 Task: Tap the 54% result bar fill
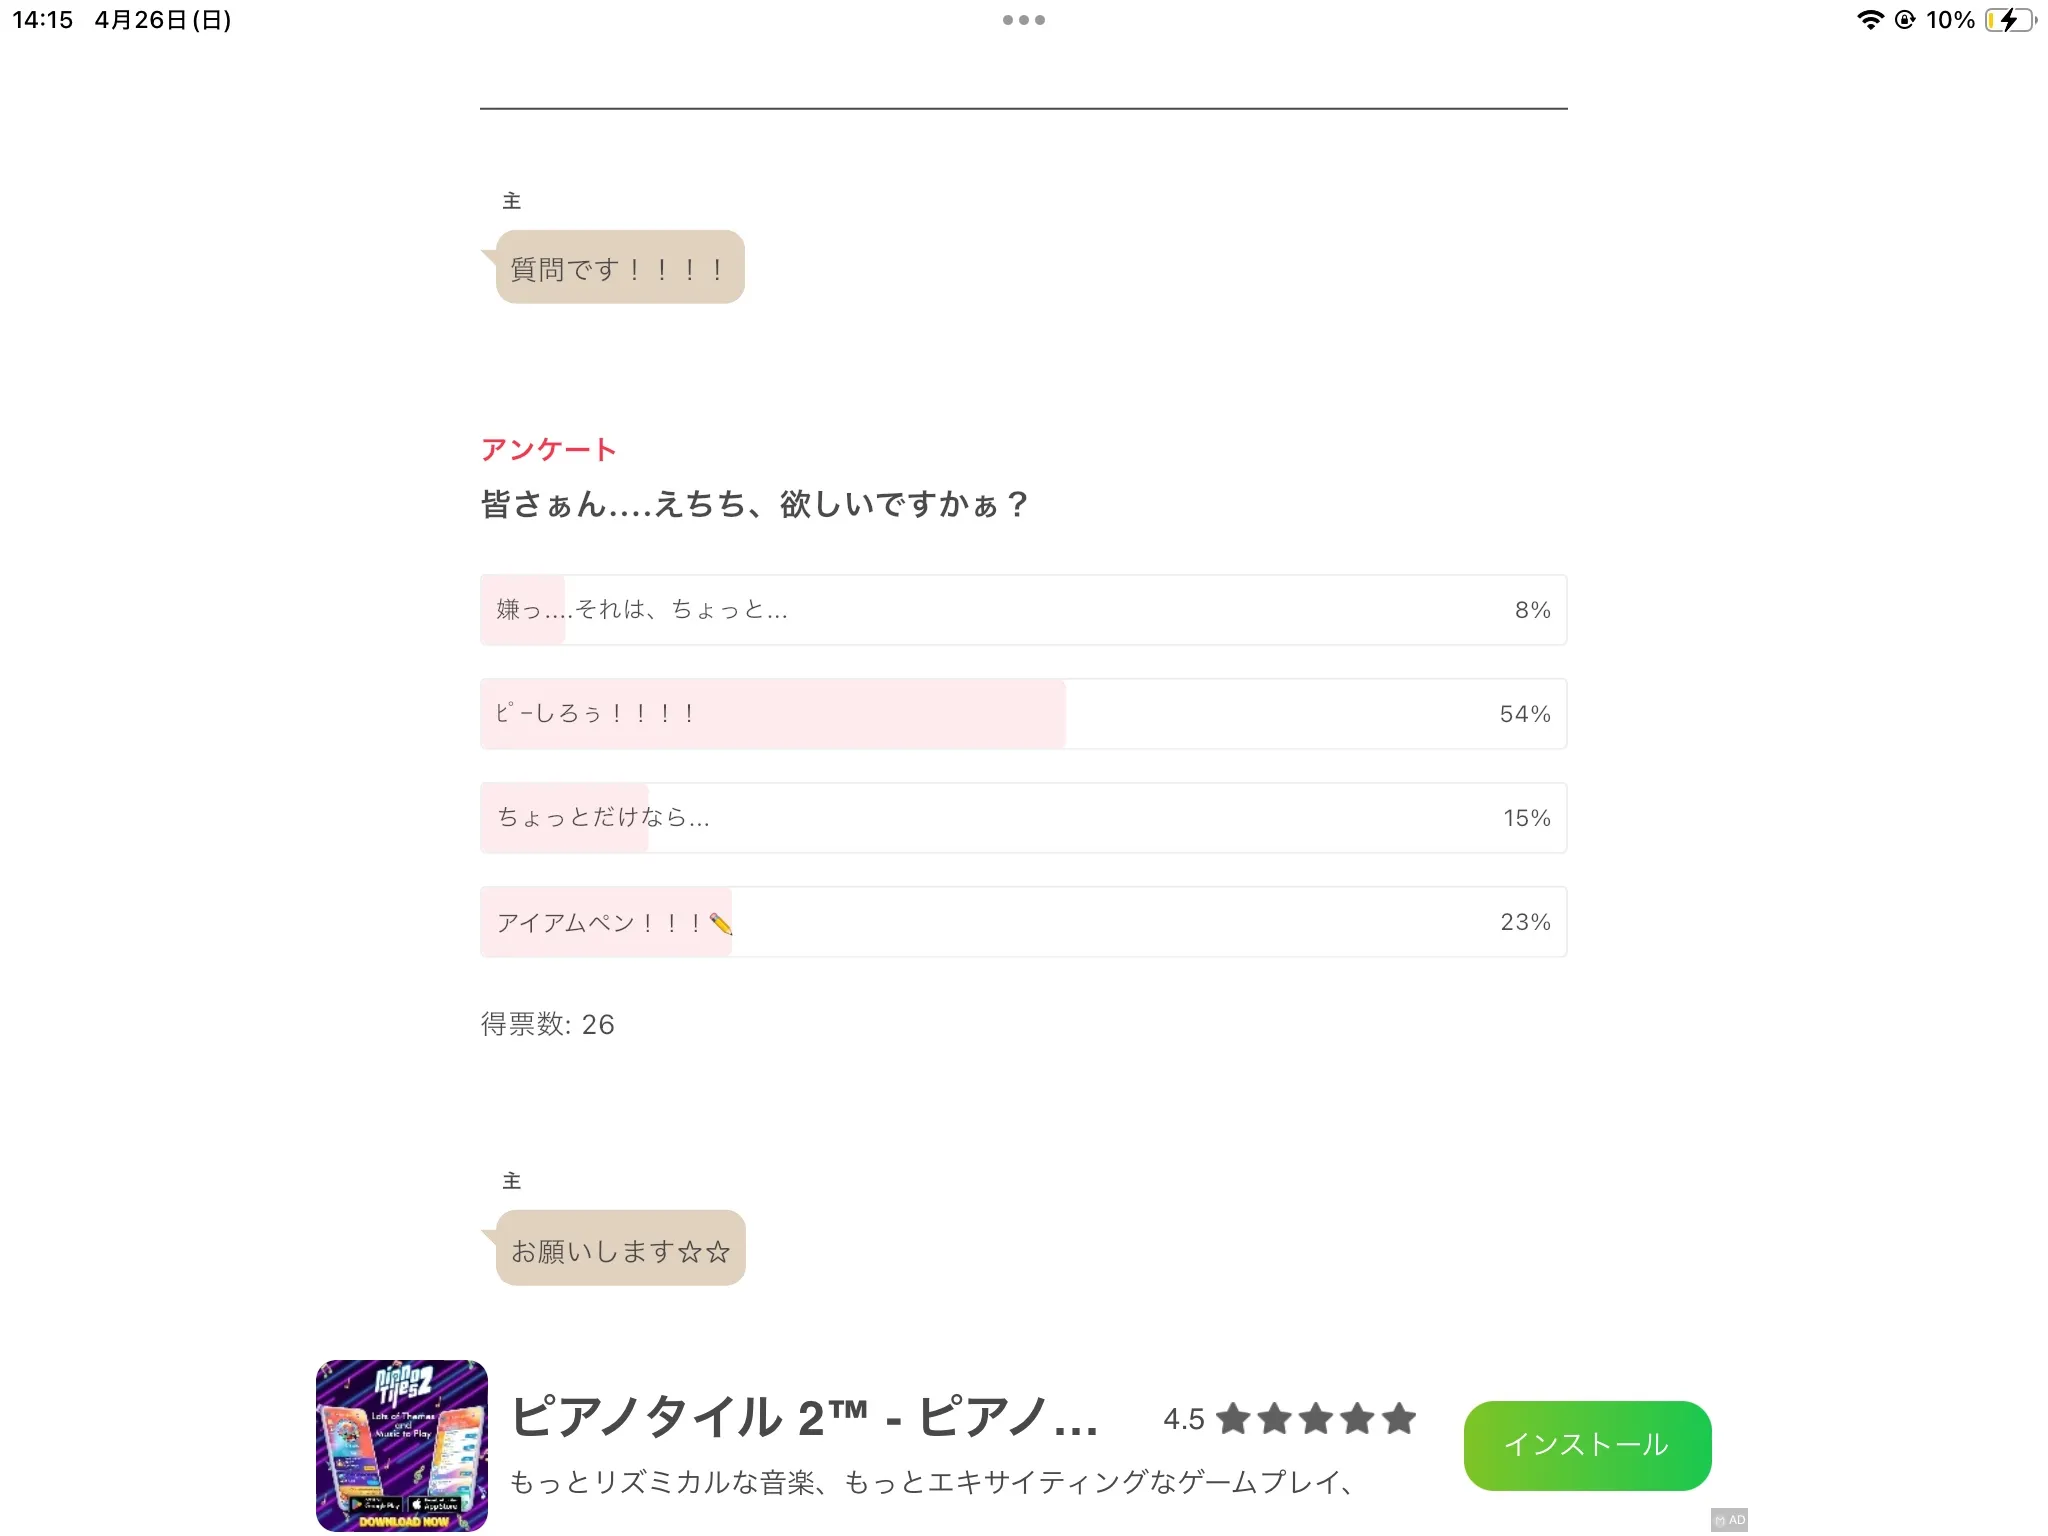click(773, 714)
